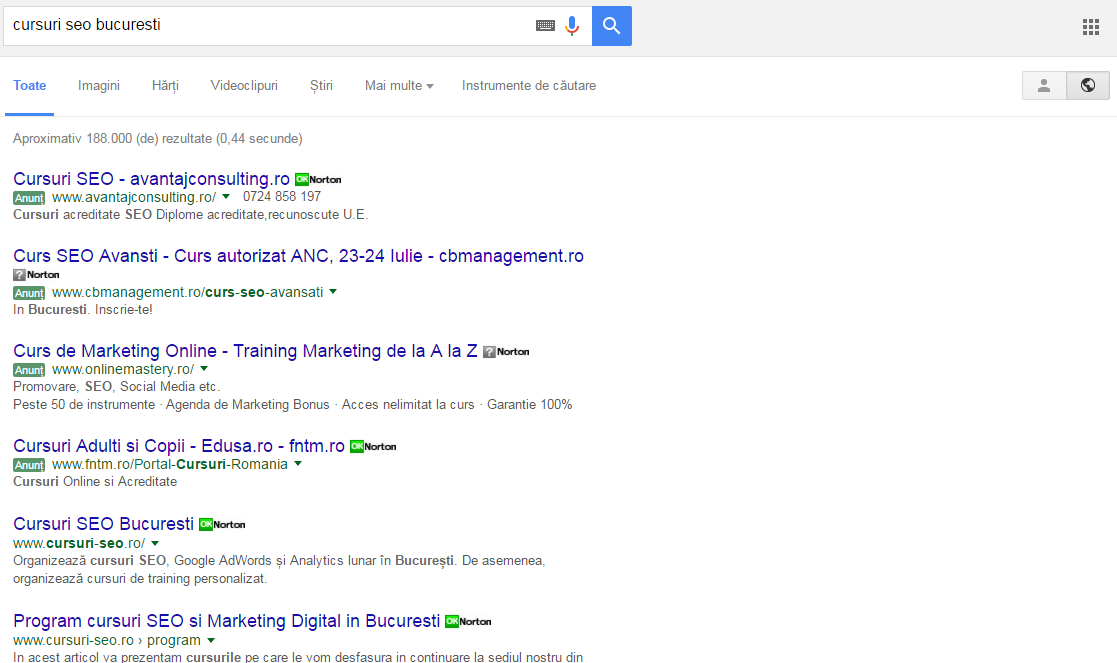Click www.cursuri-seo.ro › program URL text
The height and width of the screenshot is (663, 1117).
pyautogui.click(x=107, y=640)
